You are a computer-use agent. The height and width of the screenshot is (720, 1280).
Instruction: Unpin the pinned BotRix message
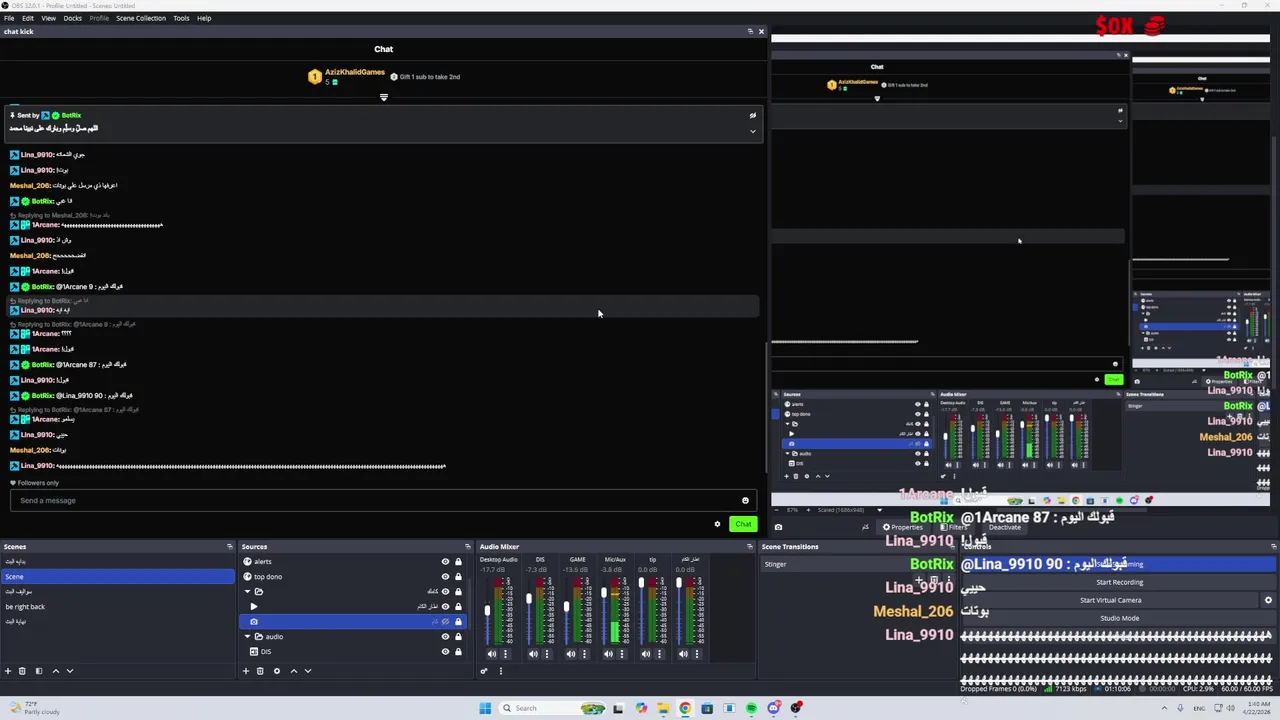(753, 115)
